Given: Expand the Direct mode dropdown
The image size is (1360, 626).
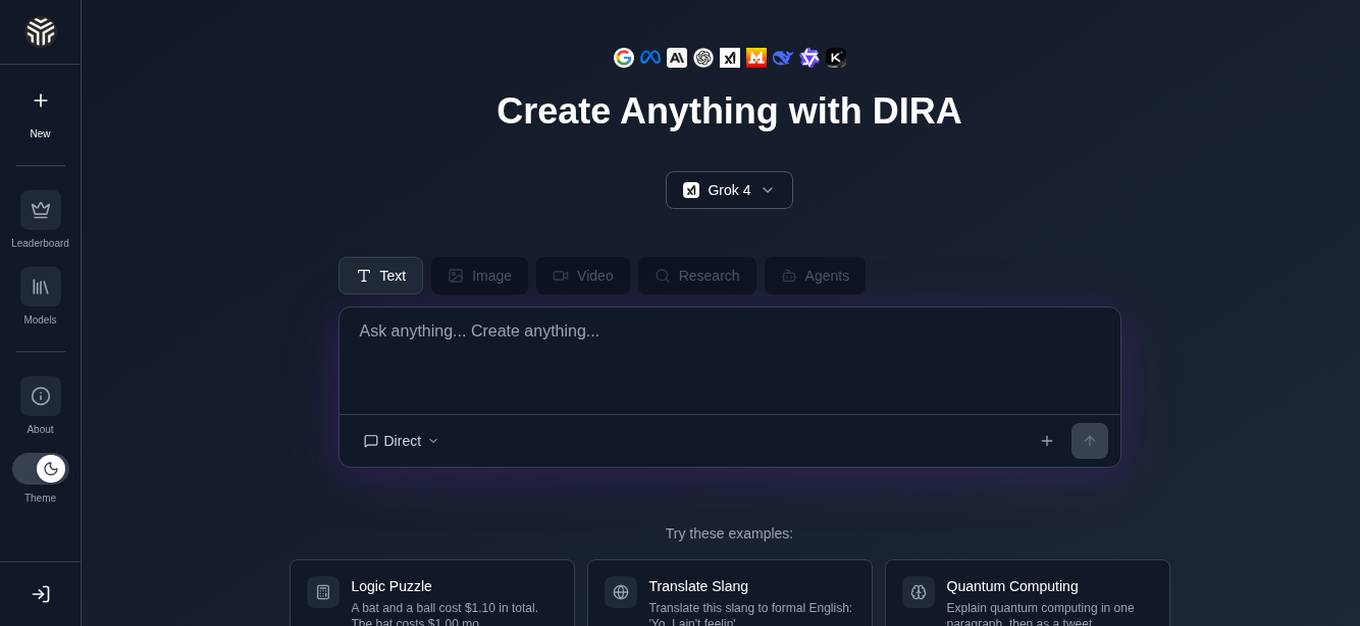Looking at the screenshot, I should 401,441.
